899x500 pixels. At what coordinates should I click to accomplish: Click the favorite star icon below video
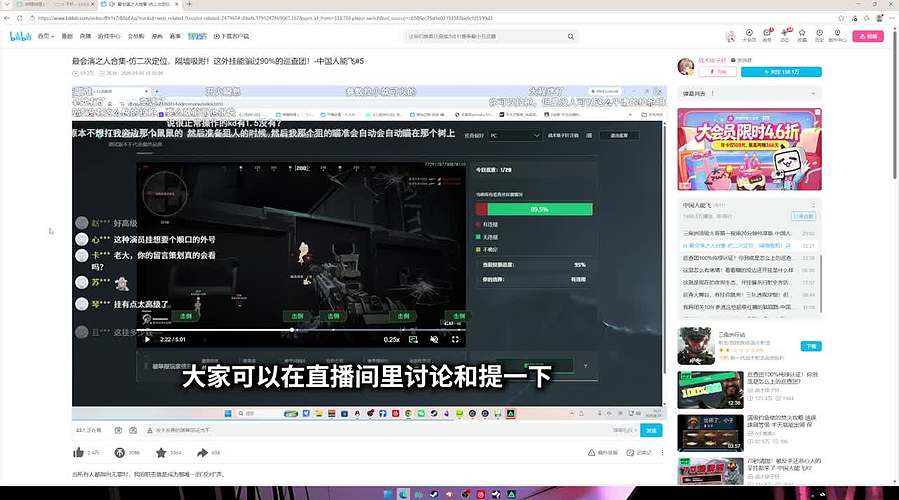pos(161,452)
